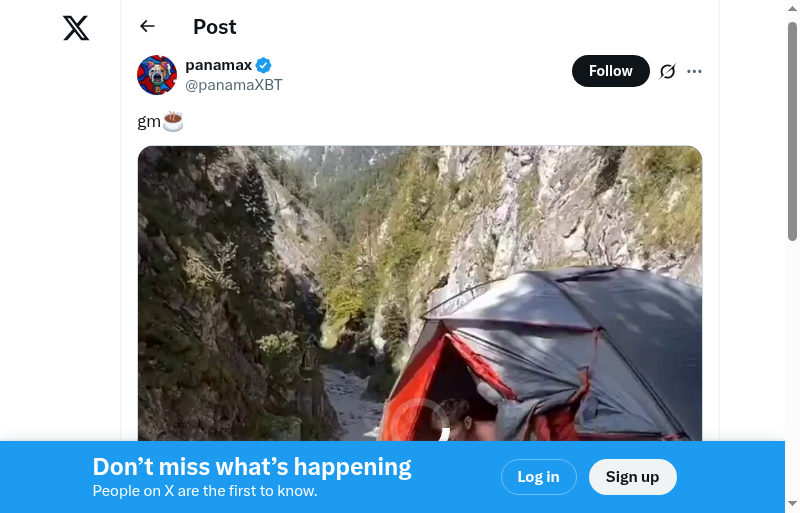Open the More options ellipsis menu

pos(695,71)
